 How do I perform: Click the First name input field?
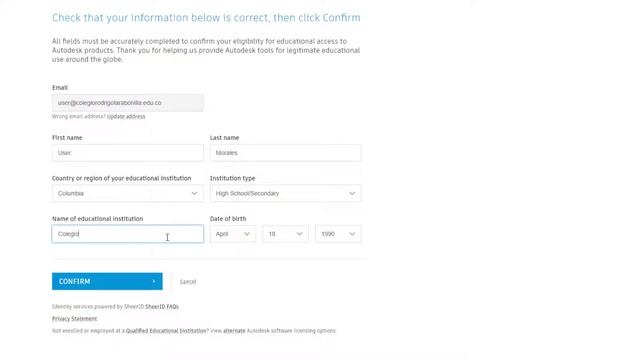[127, 153]
